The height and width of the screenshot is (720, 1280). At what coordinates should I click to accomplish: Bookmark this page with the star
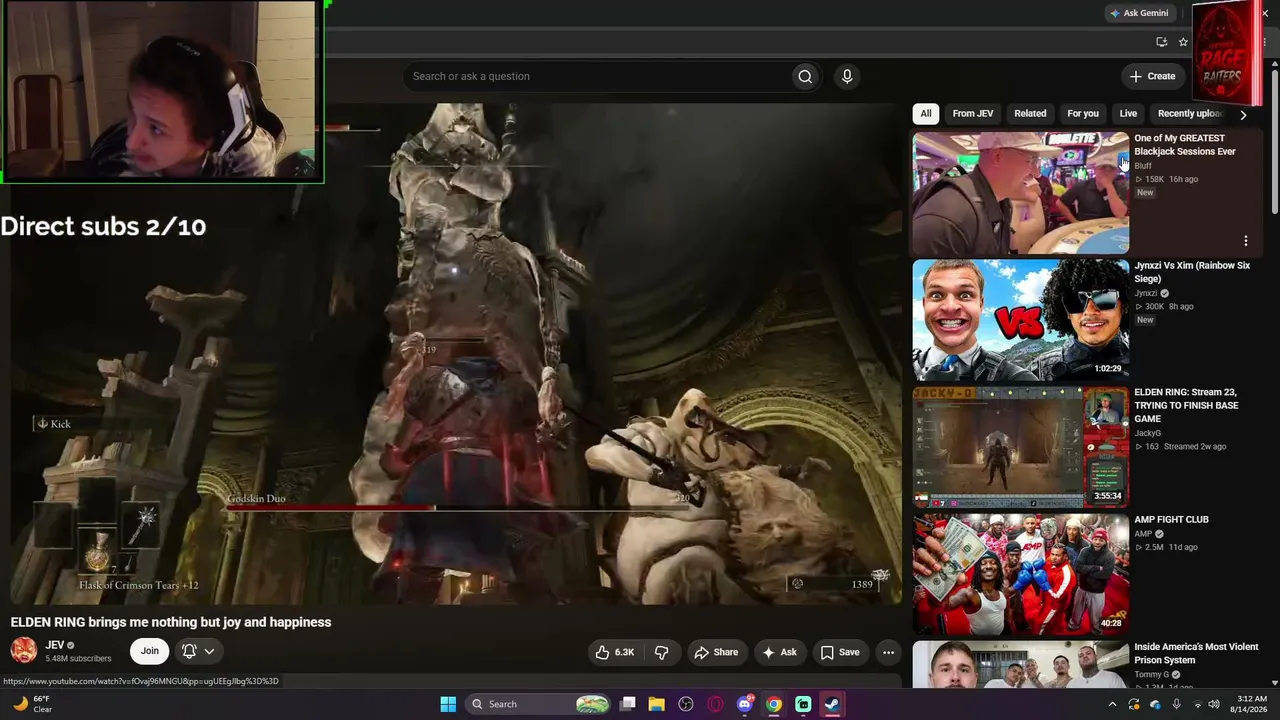coord(1183,42)
